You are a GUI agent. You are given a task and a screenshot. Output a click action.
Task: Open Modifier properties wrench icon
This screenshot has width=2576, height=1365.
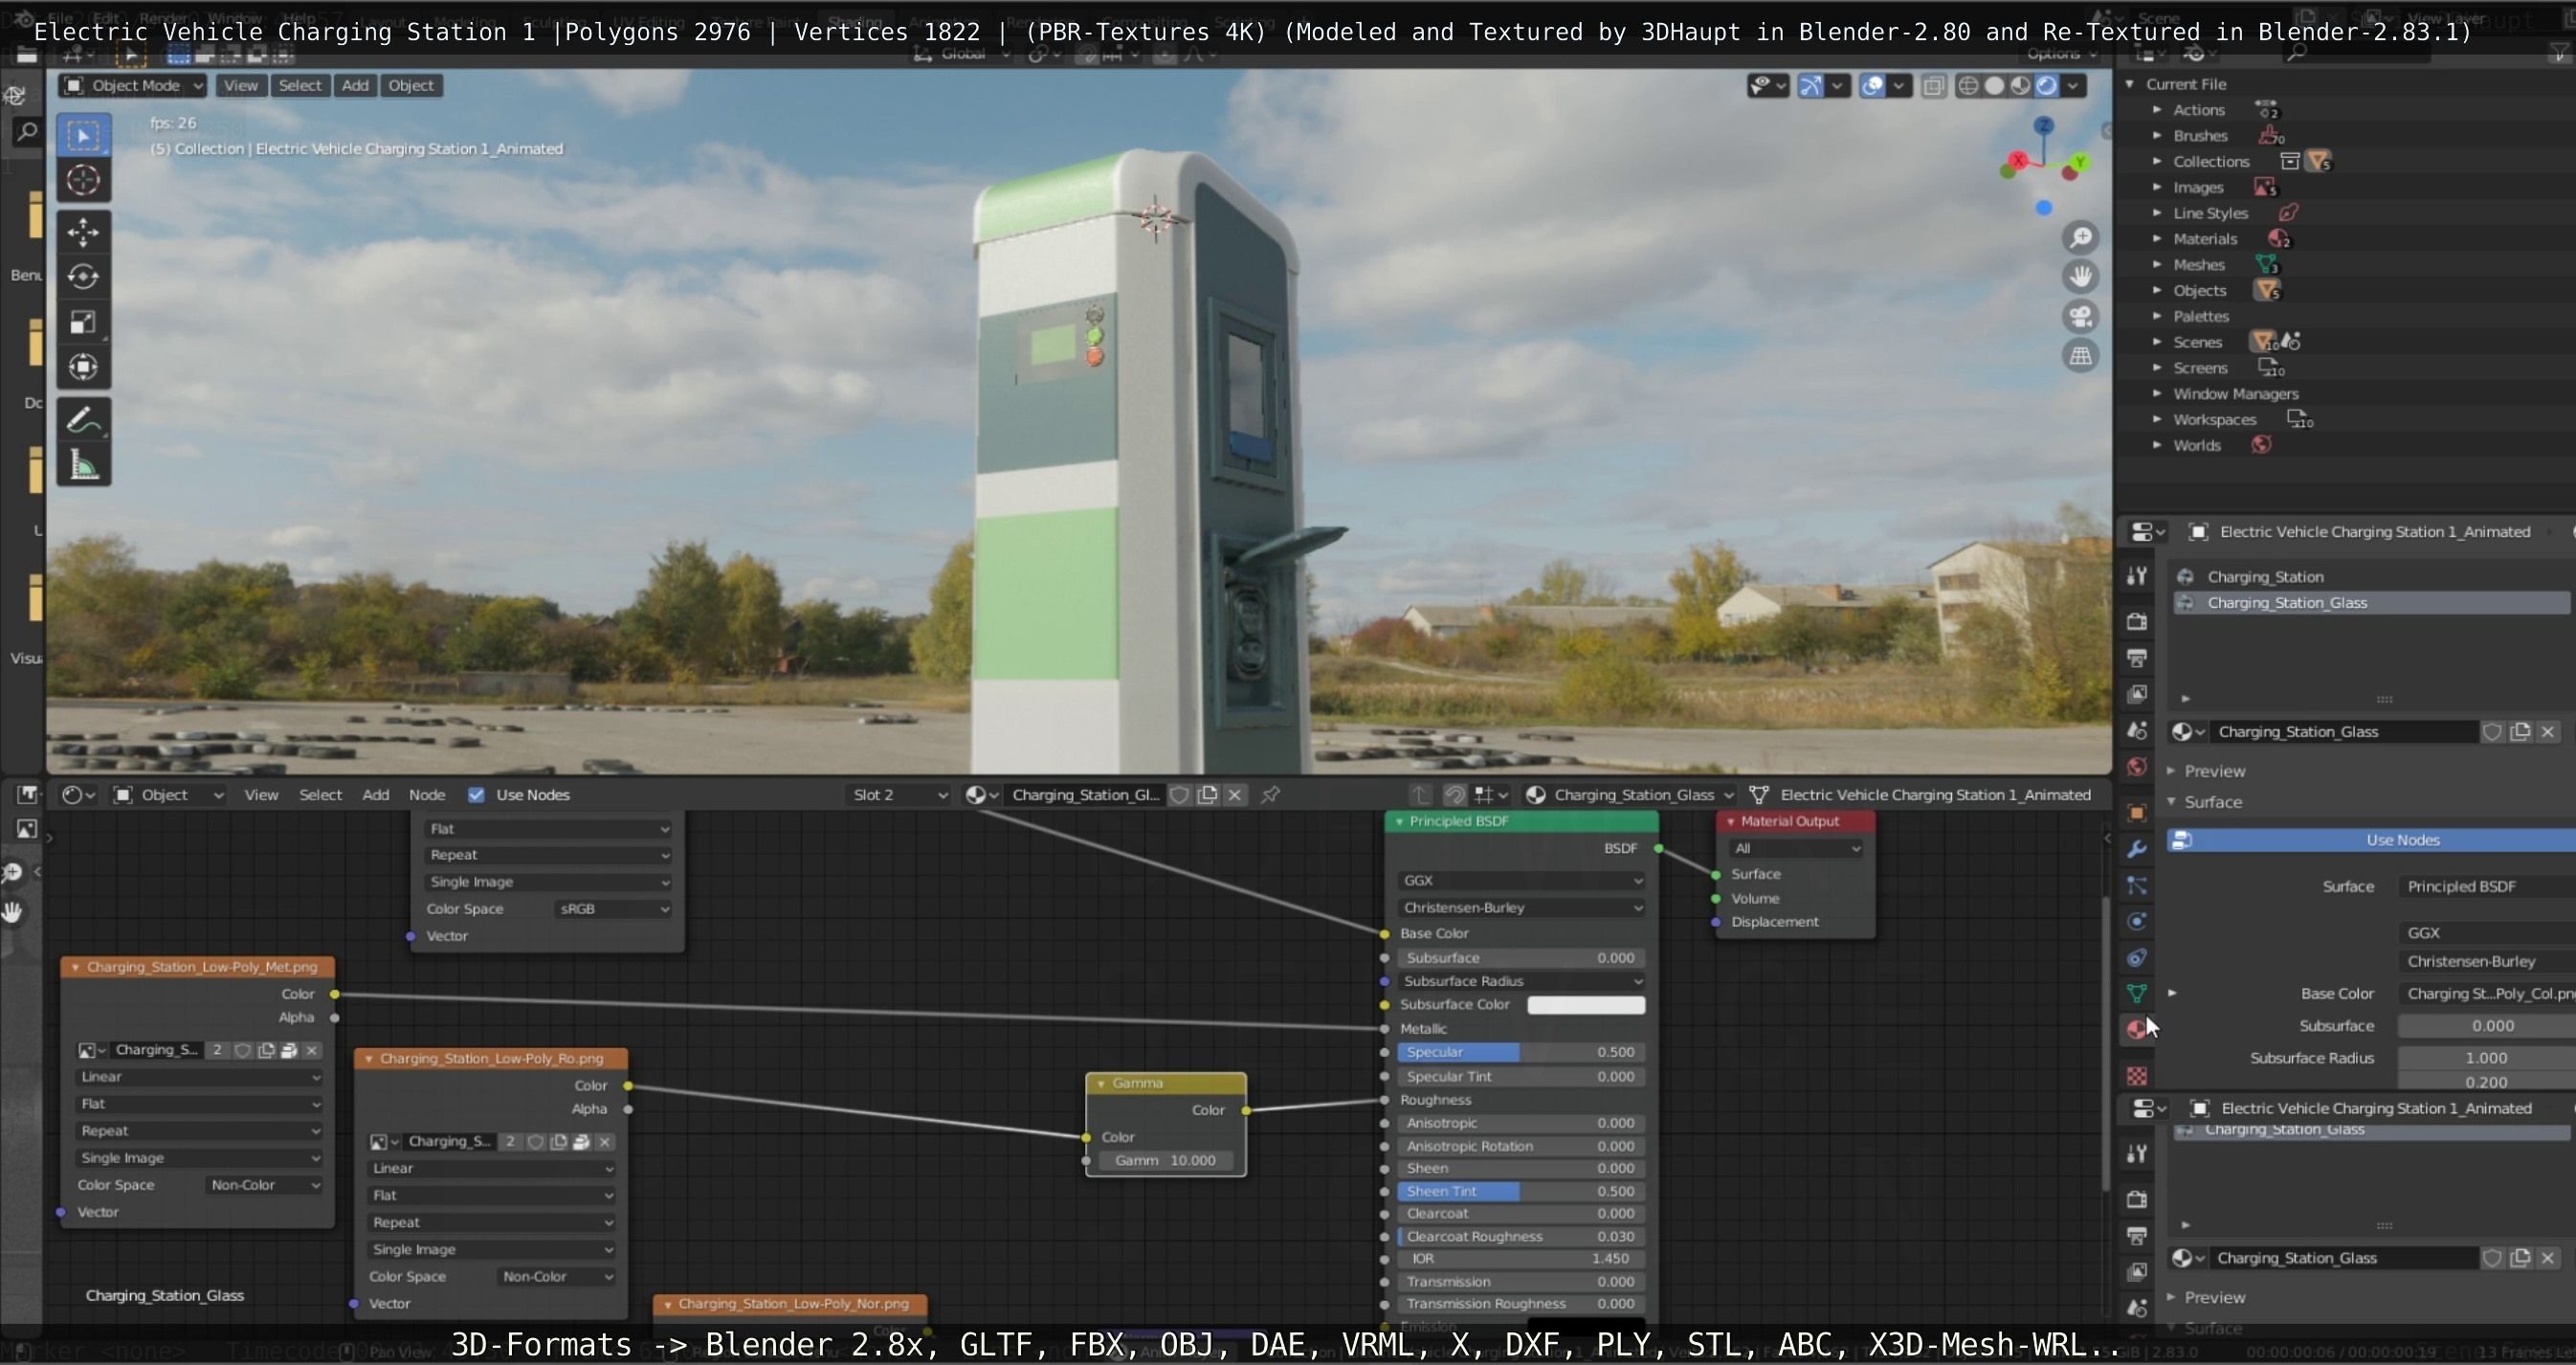pyautogui.click(x=2137, y=849)
